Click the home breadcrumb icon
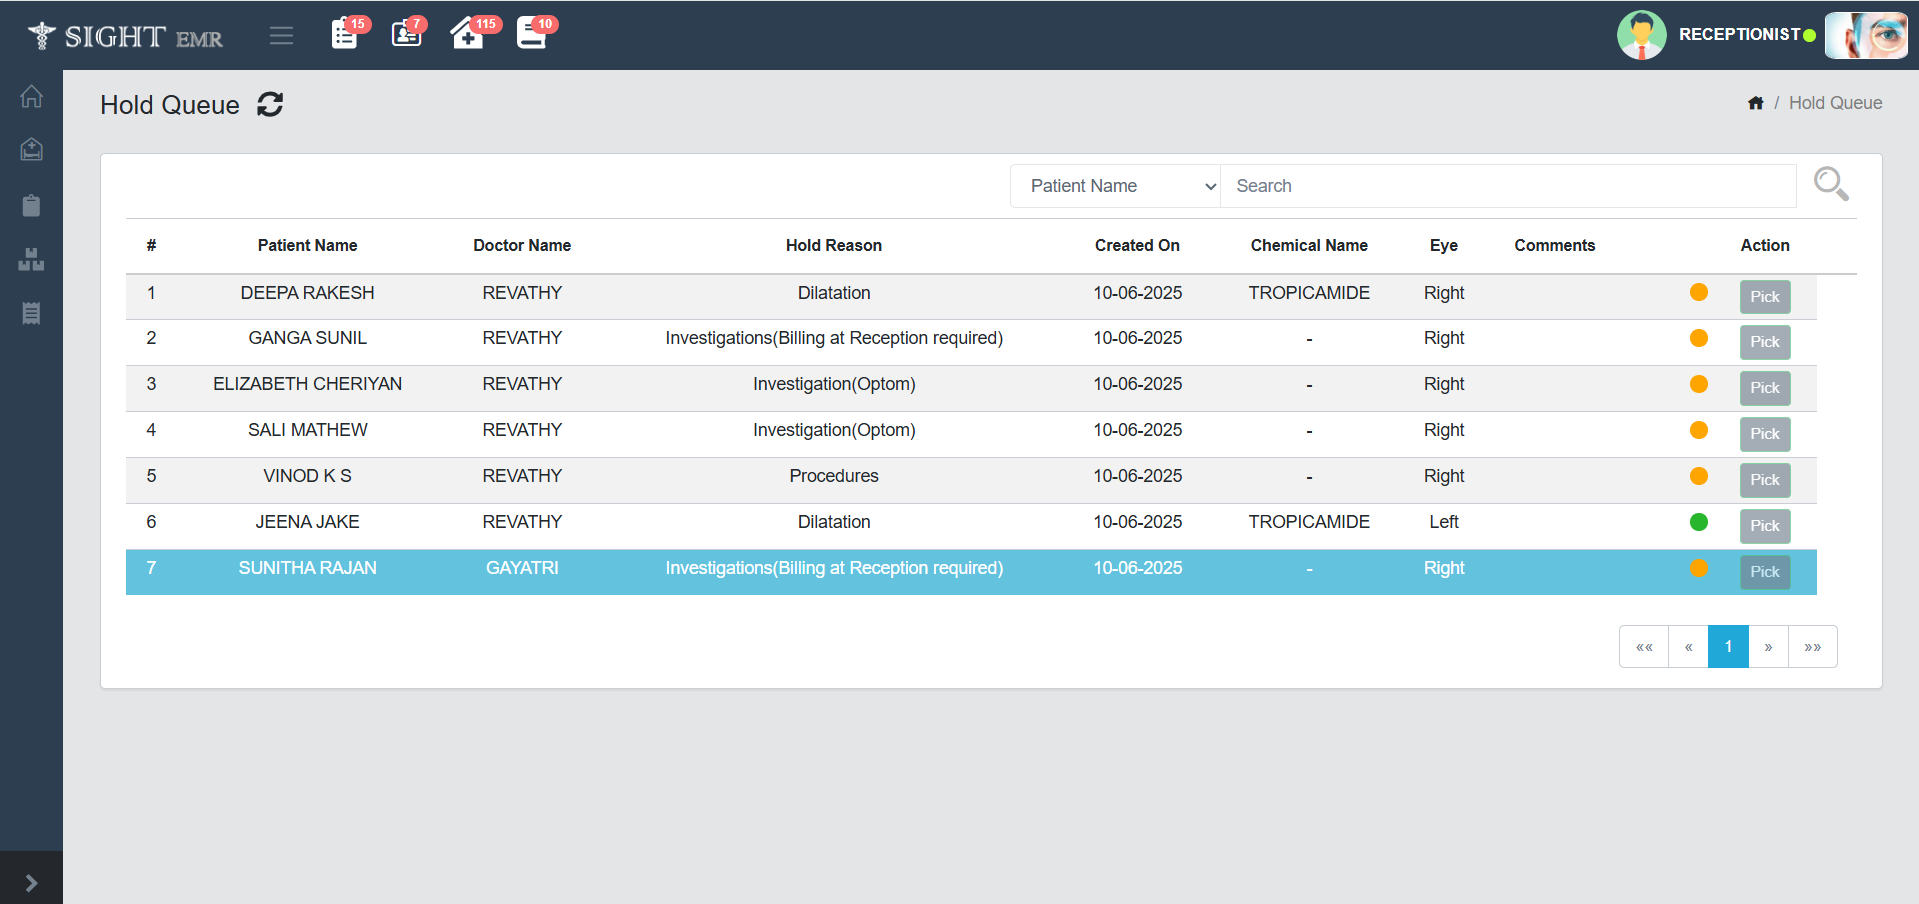This screenshot has width=1919, height=904. pyautogui.click(x=1755, y=103)
